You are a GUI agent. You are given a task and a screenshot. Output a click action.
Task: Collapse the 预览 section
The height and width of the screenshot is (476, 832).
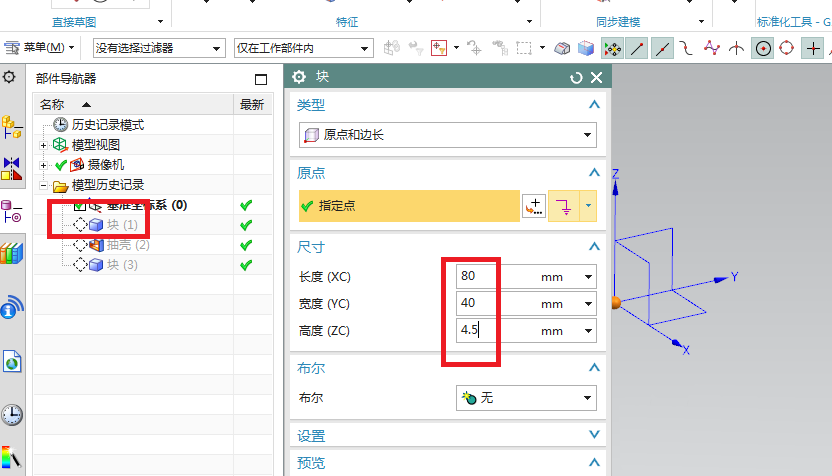(594, 462)
